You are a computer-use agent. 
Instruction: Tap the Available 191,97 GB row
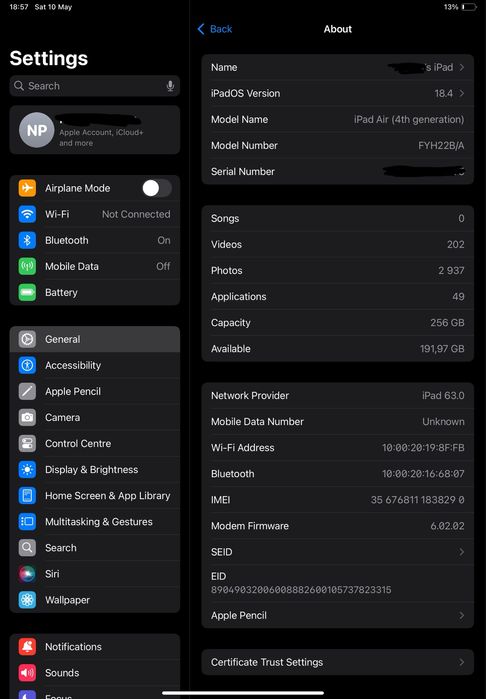[x=338, y=349]
